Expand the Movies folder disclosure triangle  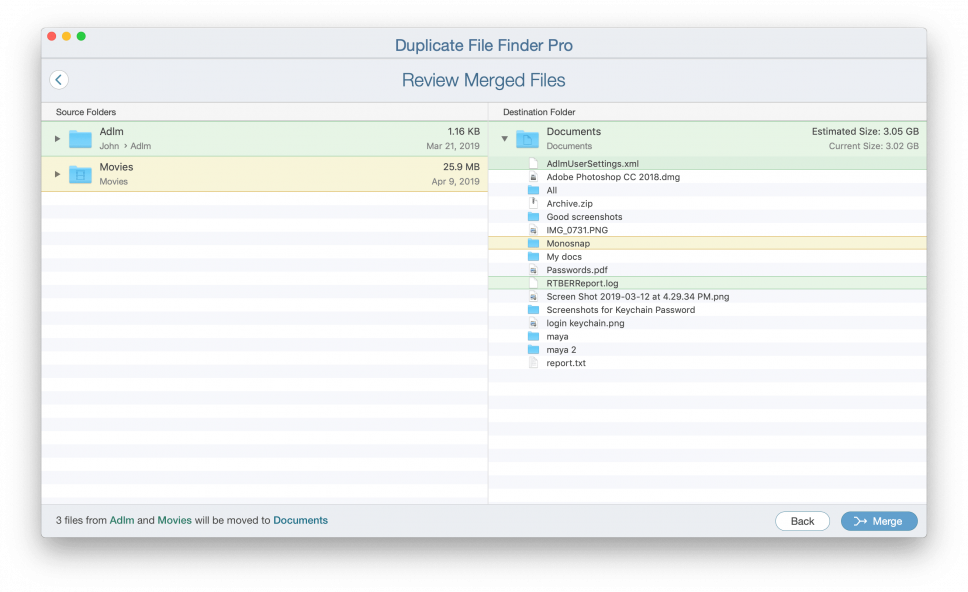tap(57, 173)
